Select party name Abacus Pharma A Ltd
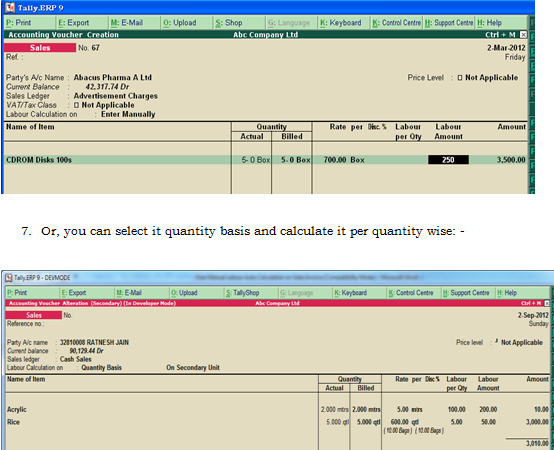 pyautogui.click(x=112, y=77)
